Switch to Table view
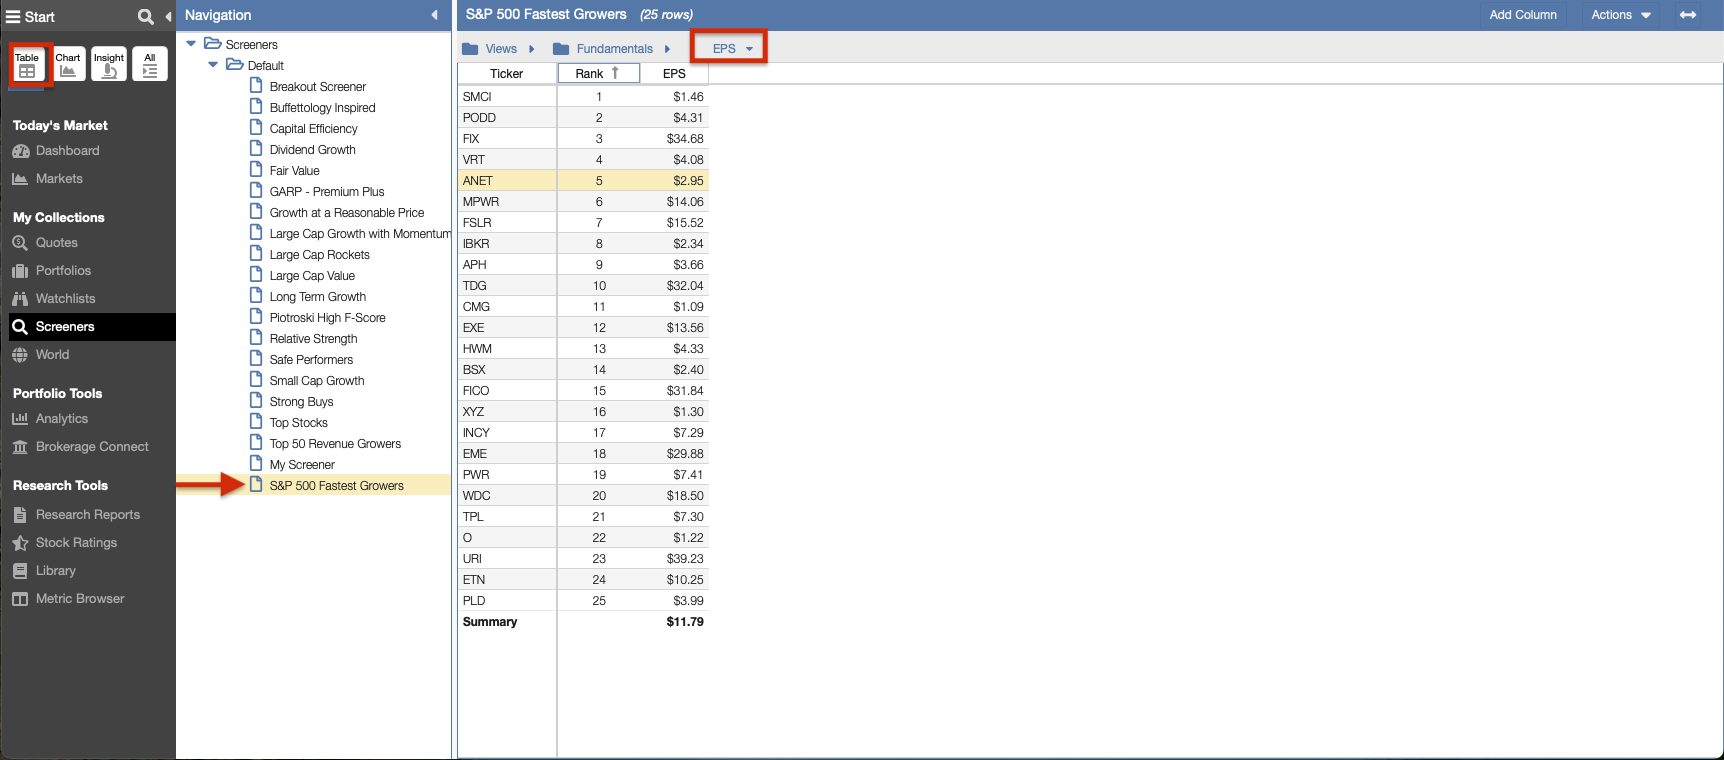The width and height of the screenshot is (1724, 760). (x=27, y=65)
